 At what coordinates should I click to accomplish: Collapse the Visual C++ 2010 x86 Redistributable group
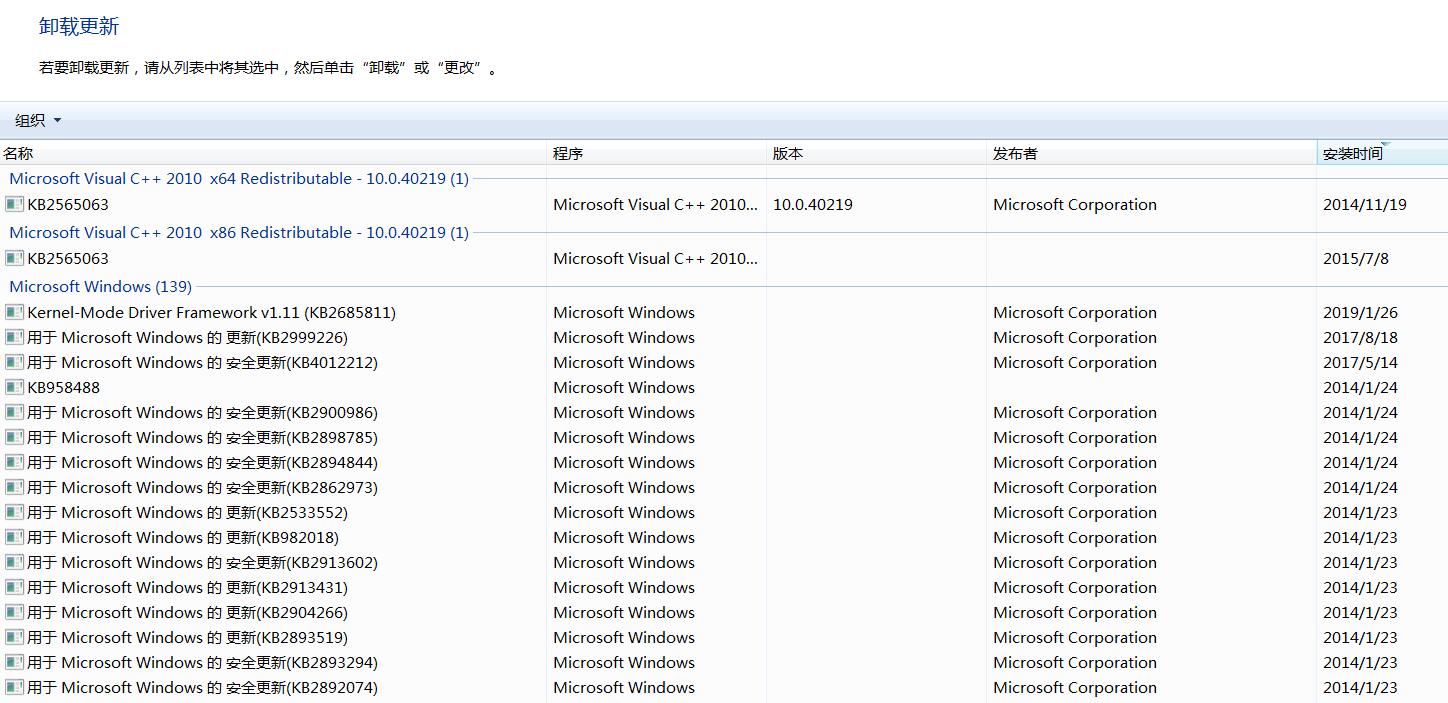click(x=239, y=232)
